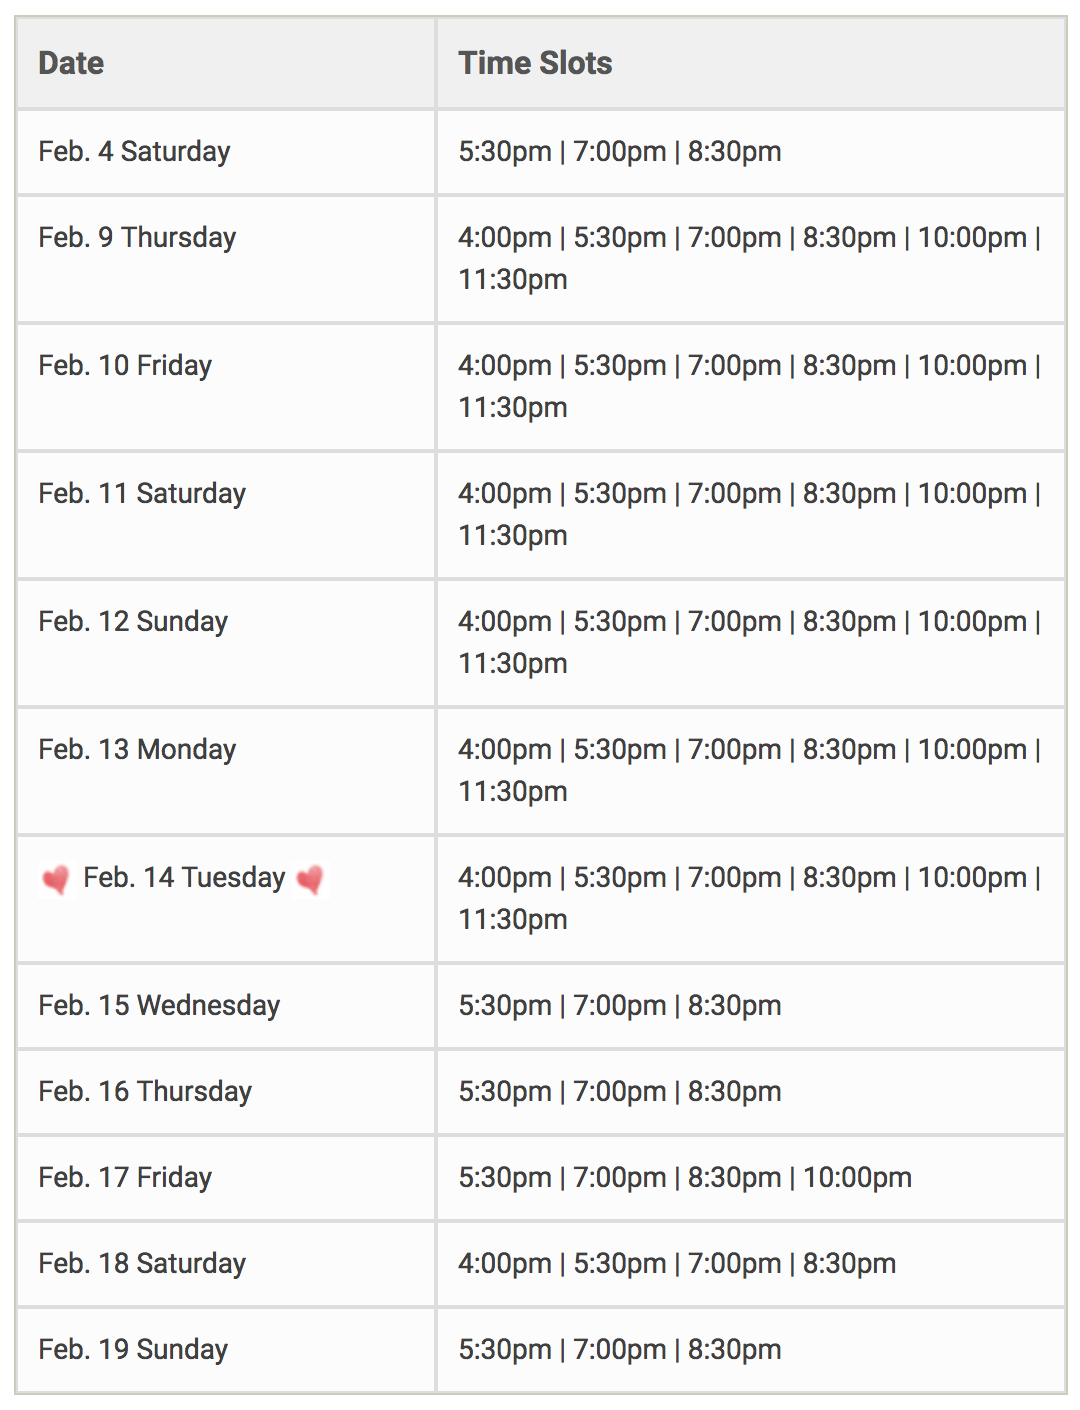1080x1410 pixels.
Task: Click the 4:00pm slot on Feb. 18 Saturday
Action: [505, 1263]
